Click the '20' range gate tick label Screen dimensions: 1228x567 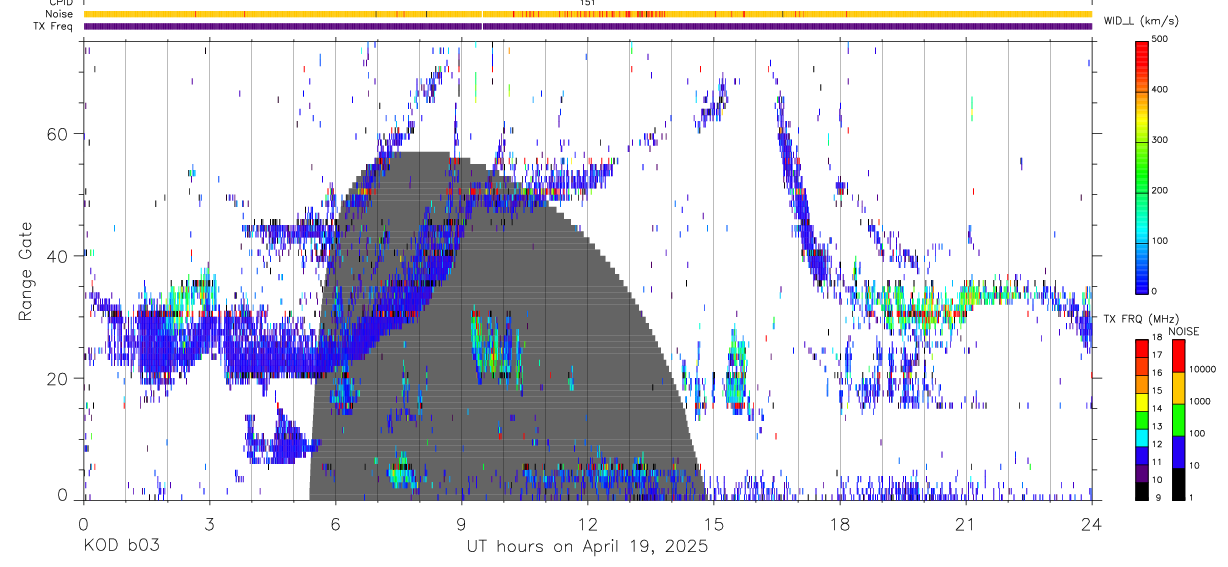tap(57, 379)
